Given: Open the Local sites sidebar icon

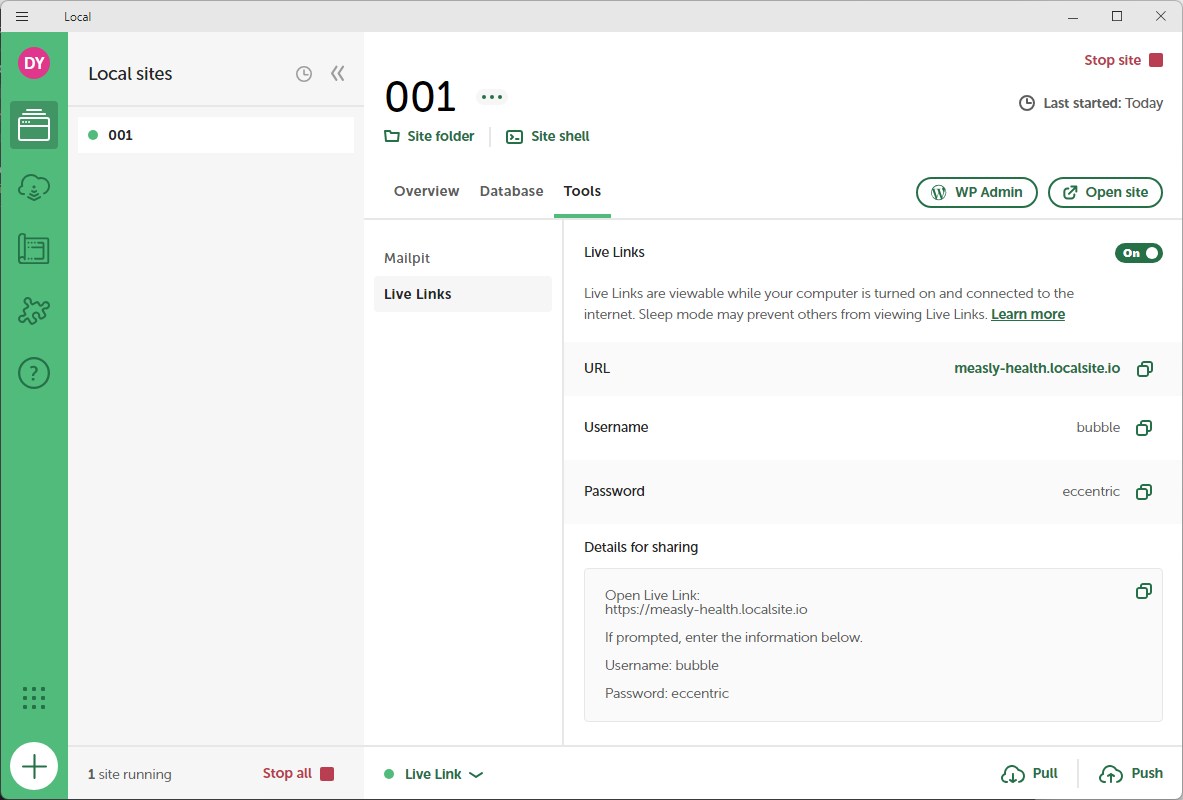Looking at the screenshot, I should pos(34,125).
